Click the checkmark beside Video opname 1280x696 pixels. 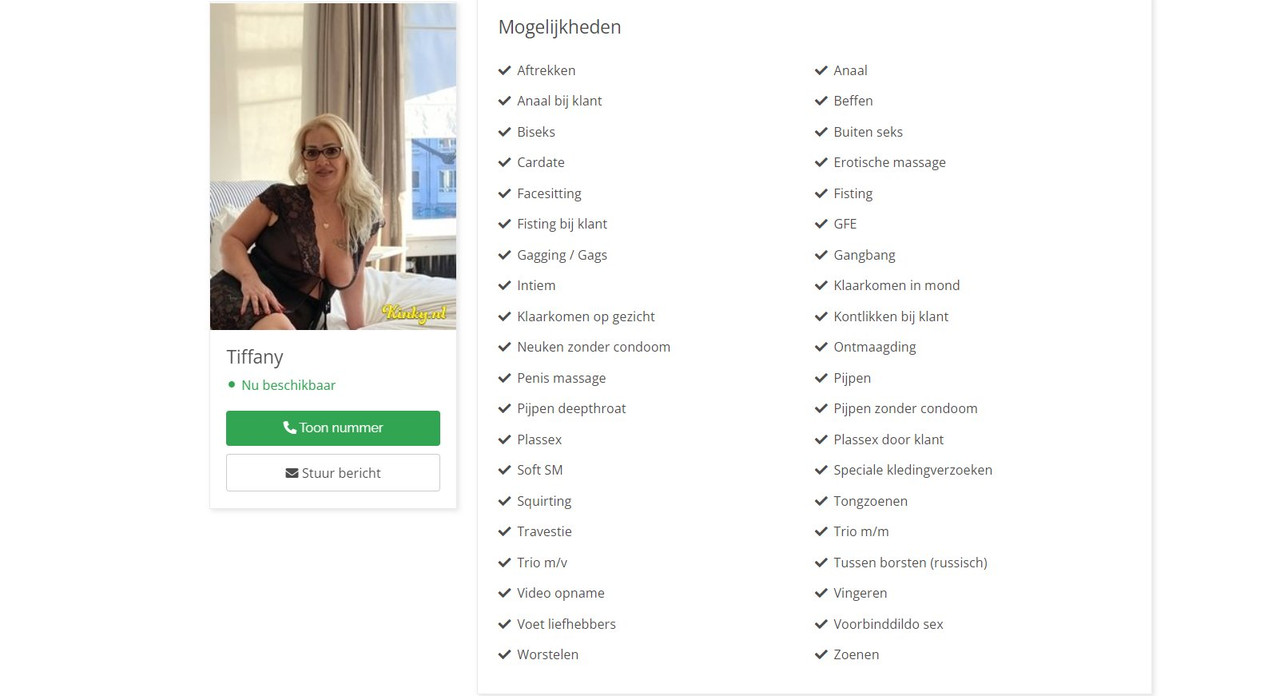[505, 593]
